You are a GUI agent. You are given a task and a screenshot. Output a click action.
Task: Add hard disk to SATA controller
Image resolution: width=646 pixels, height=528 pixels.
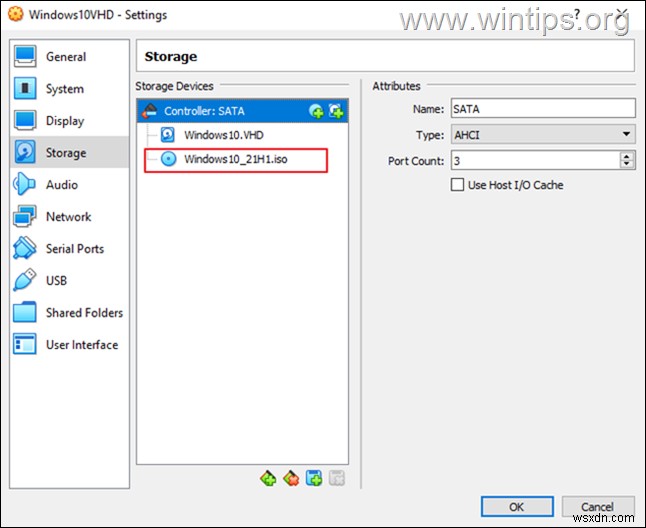(336, 111)
